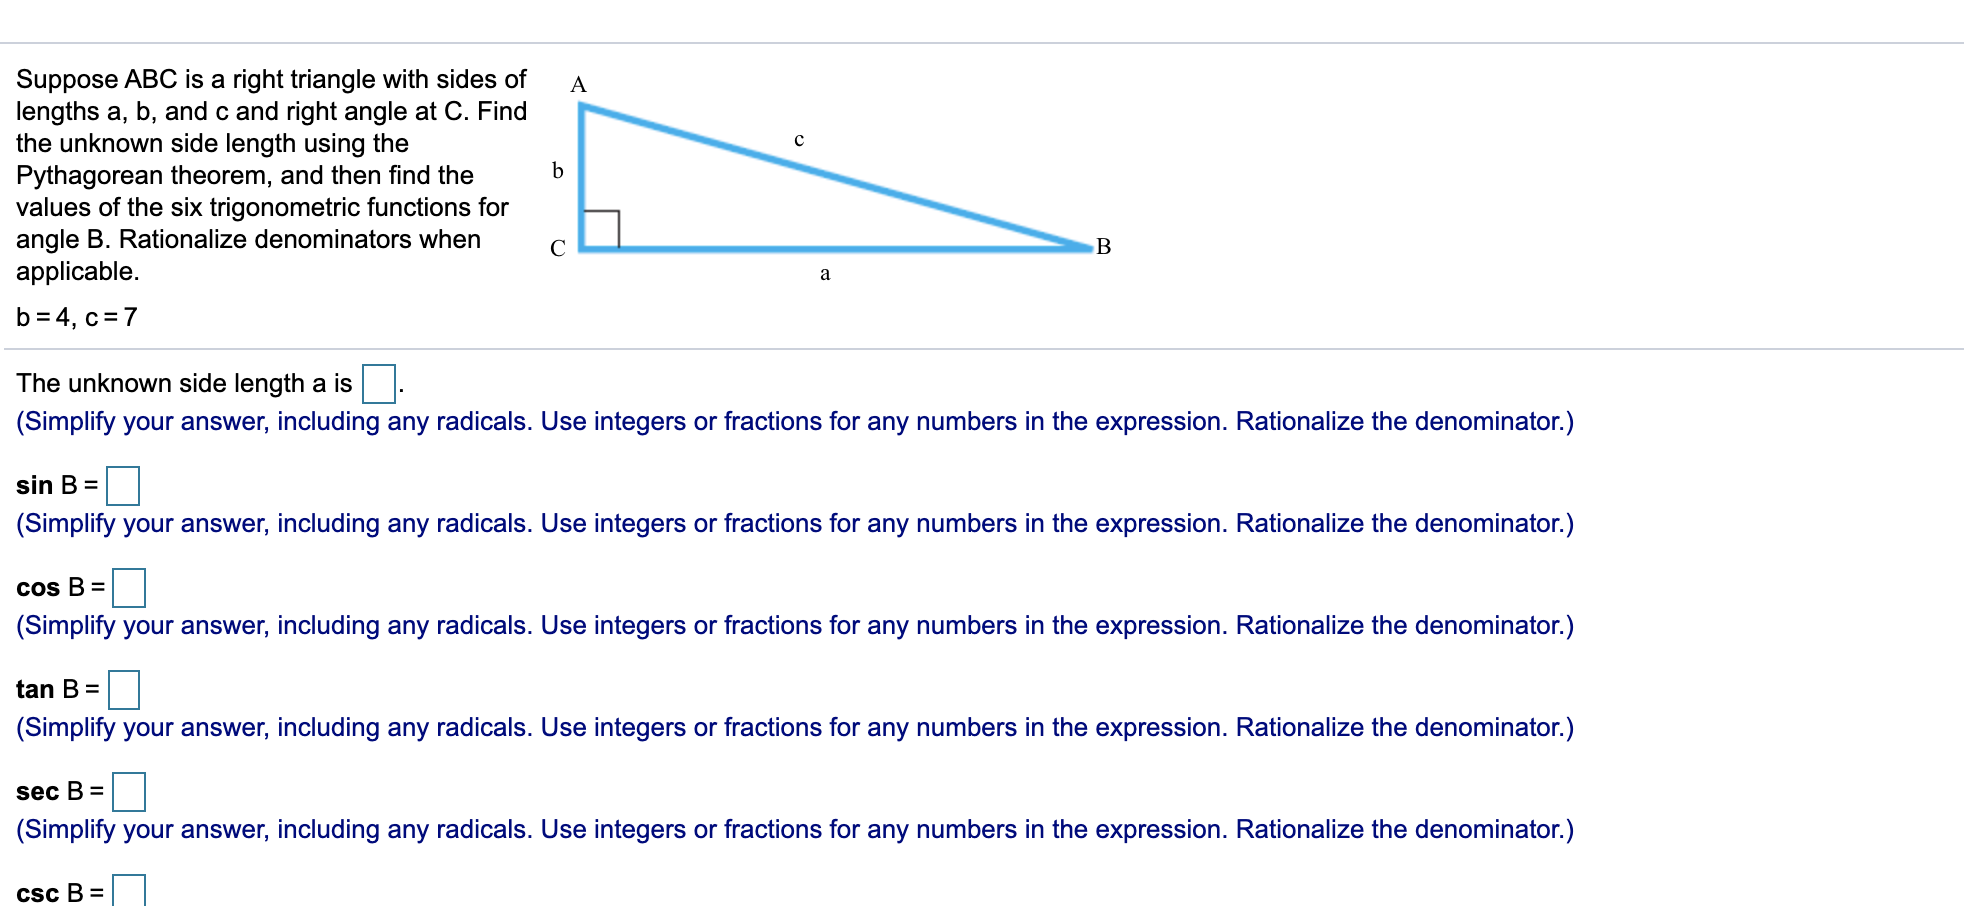Screen dimensions: 1964x922
Task: Select the given values text b = 4, c = 7
Action: [77, 318]
